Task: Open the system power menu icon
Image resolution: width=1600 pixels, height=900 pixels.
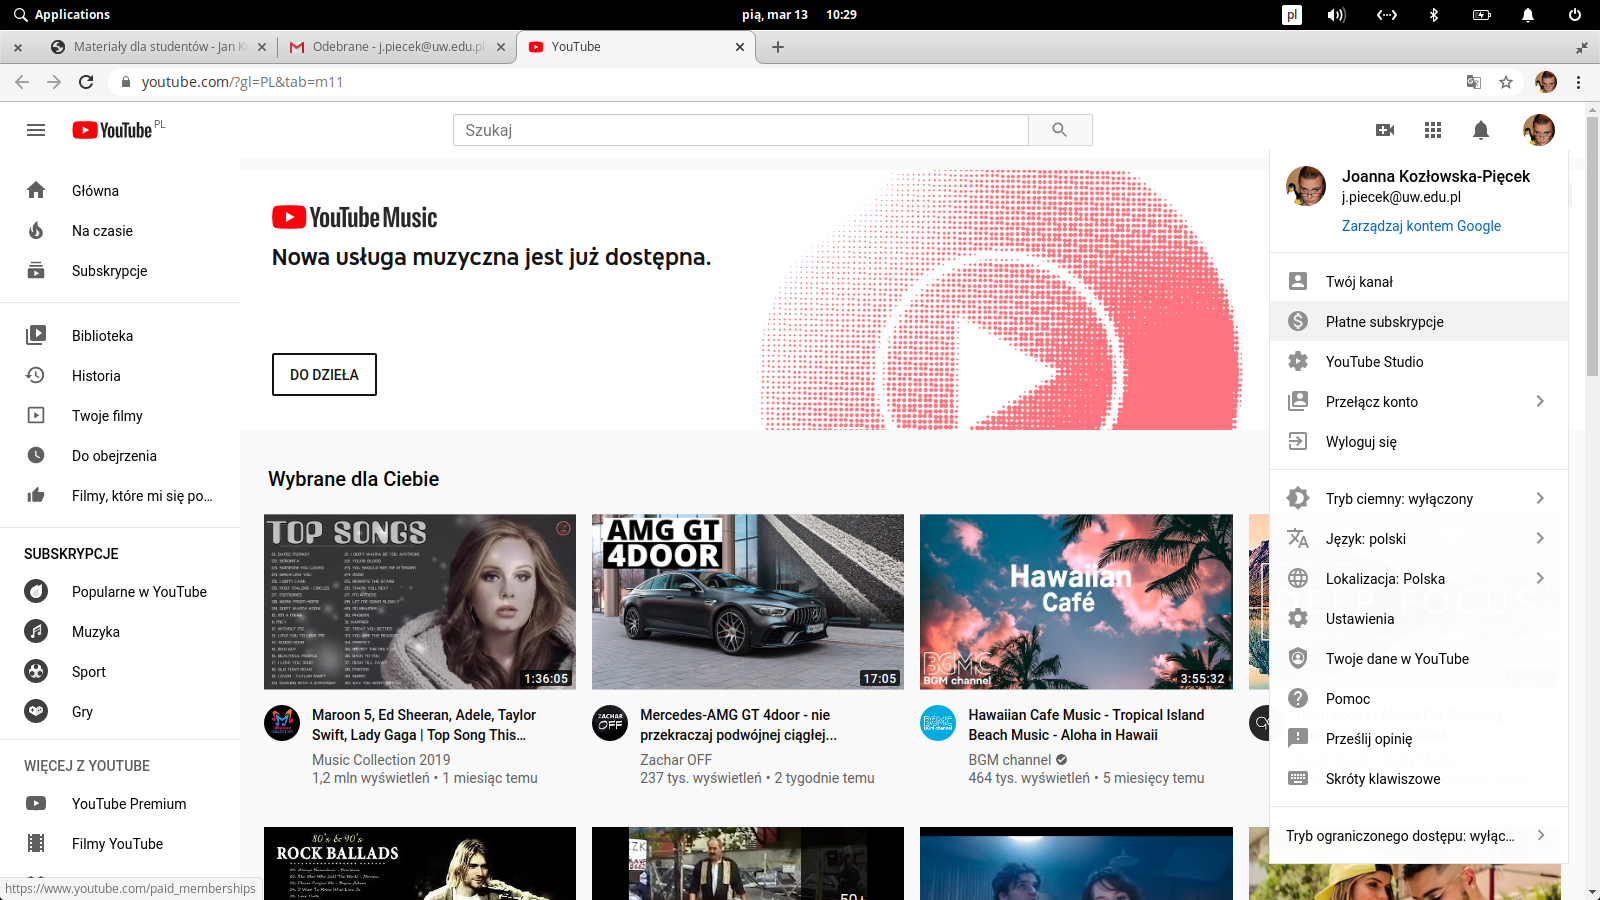Action: (x=1574, y=14)
